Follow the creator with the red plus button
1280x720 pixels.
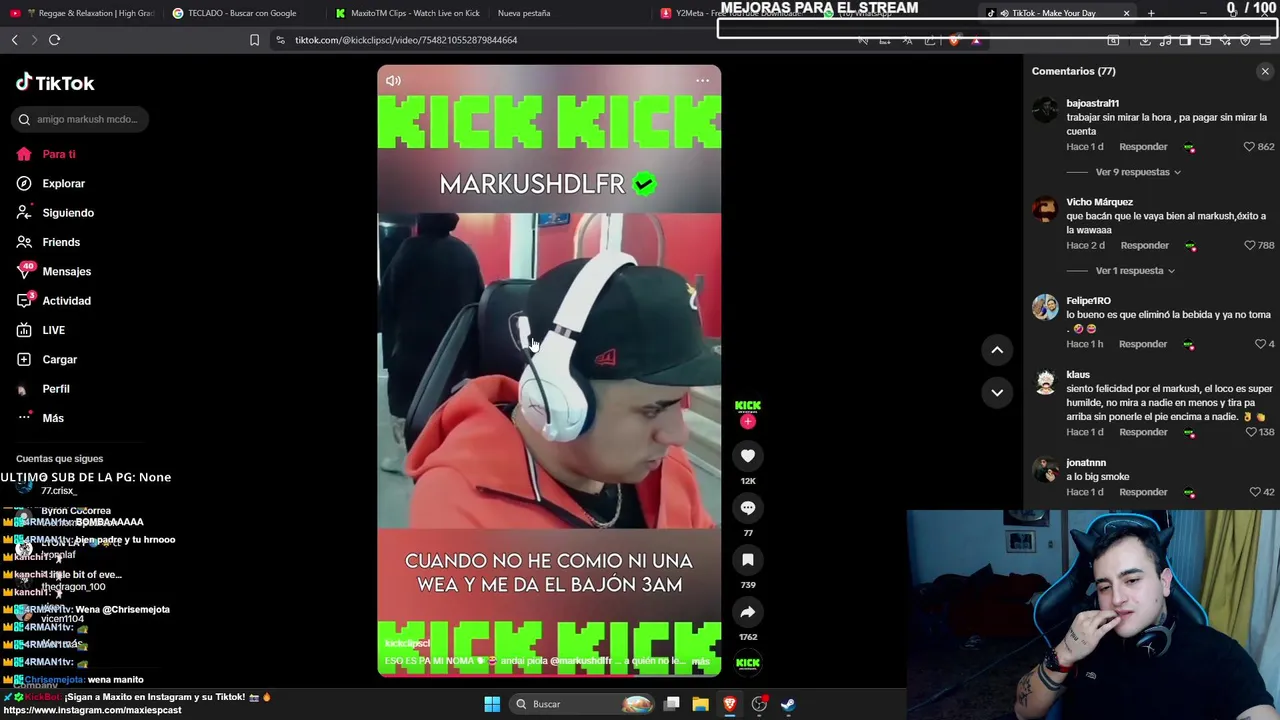pyautogui.click(x=747, y=421)
